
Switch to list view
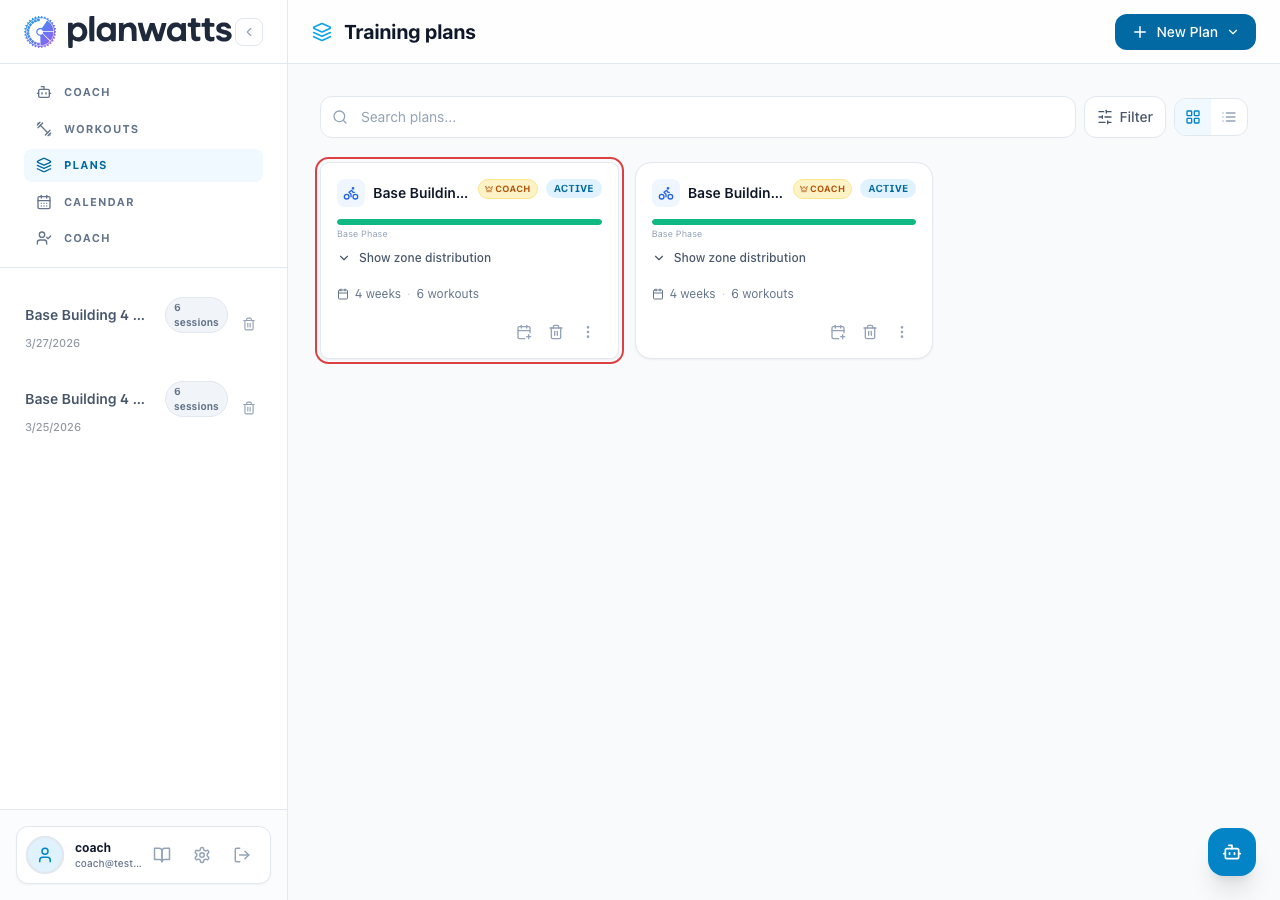coord(1229,117)
